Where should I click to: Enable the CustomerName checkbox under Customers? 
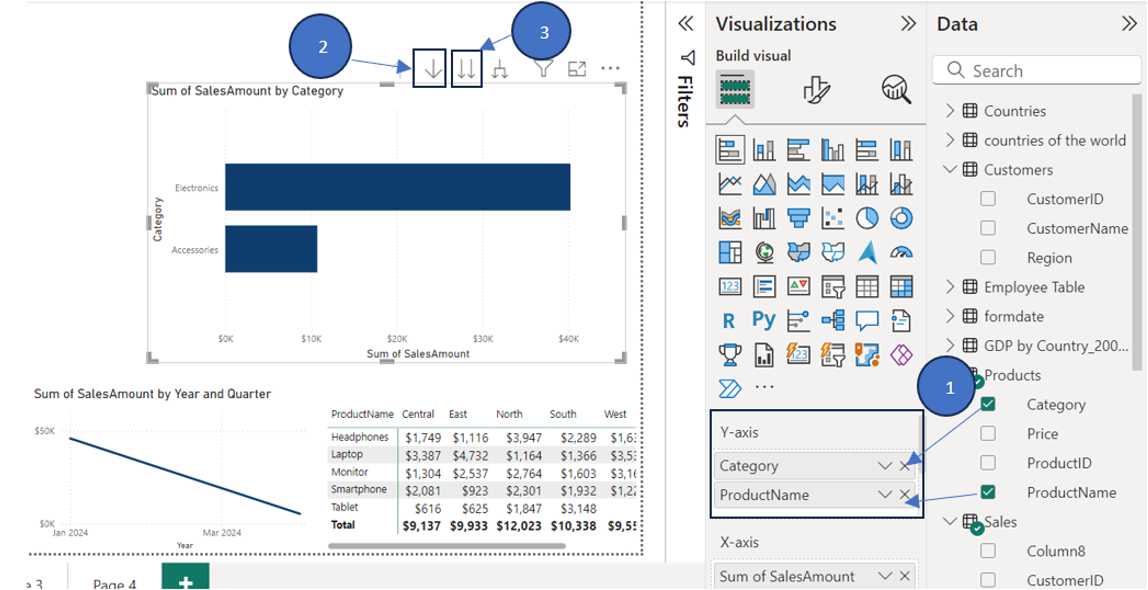987,229
